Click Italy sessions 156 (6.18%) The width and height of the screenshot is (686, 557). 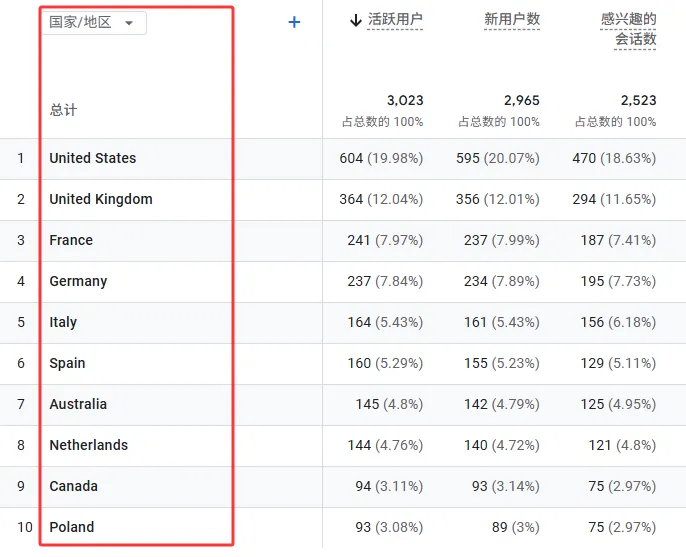(x=619, y=322)
